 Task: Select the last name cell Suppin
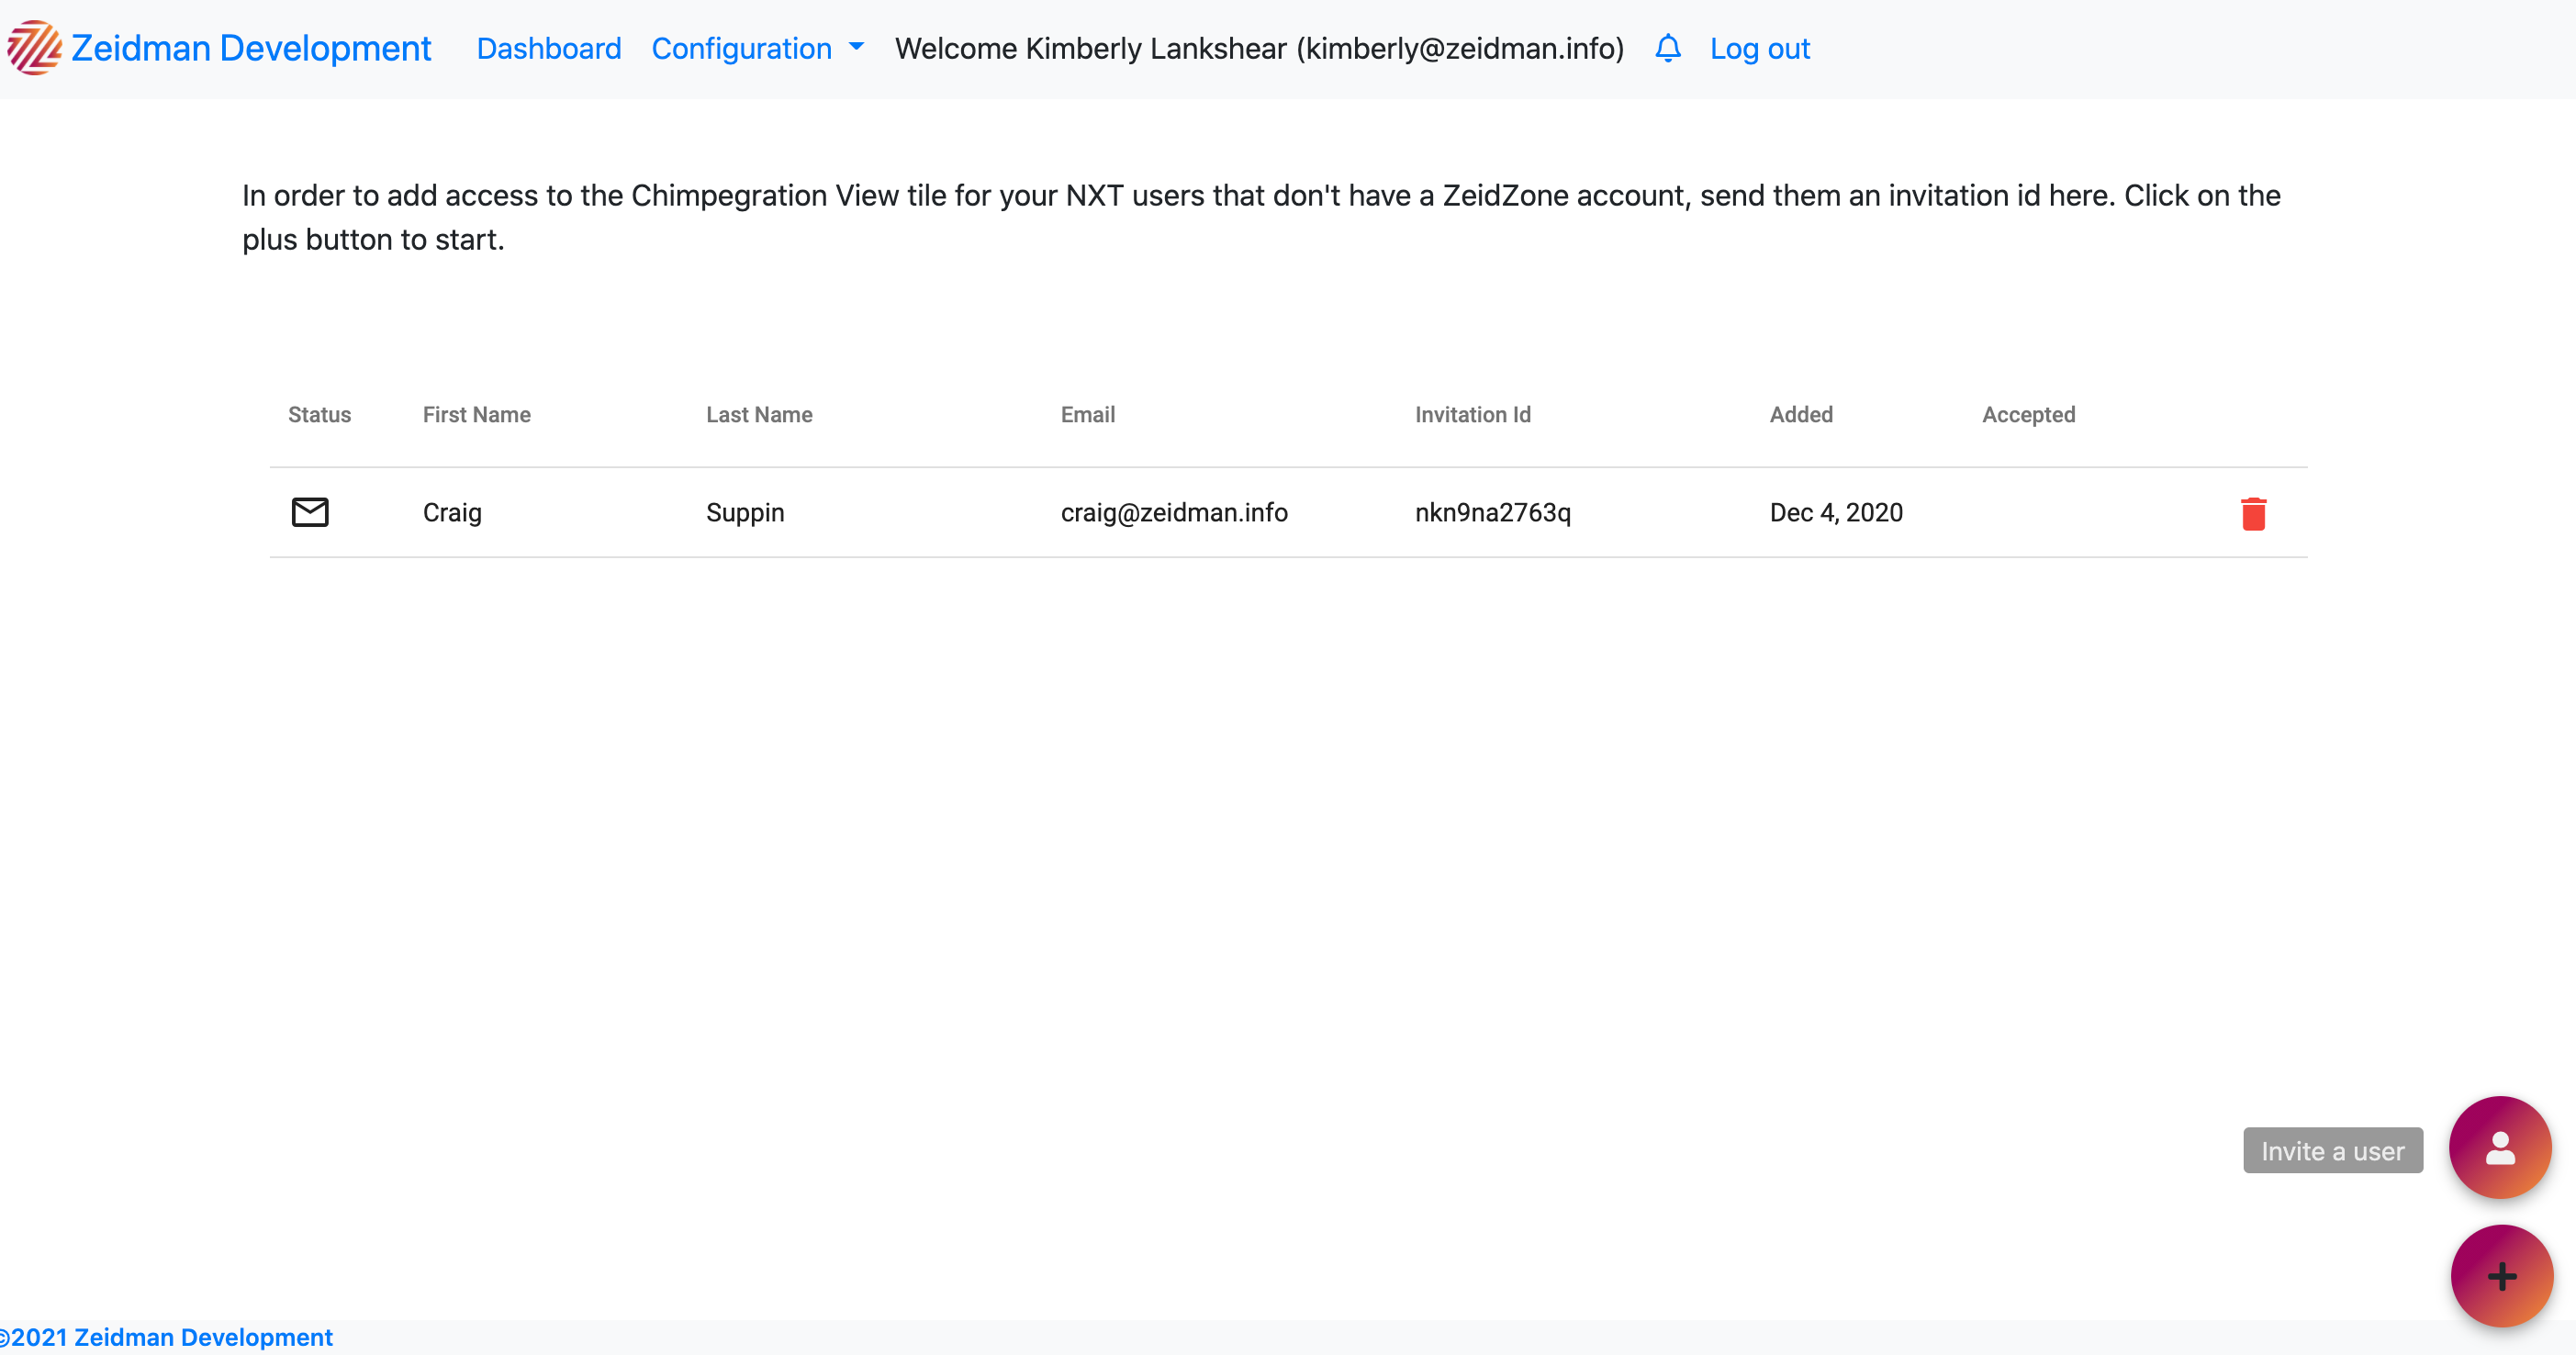tap(745, 513)
